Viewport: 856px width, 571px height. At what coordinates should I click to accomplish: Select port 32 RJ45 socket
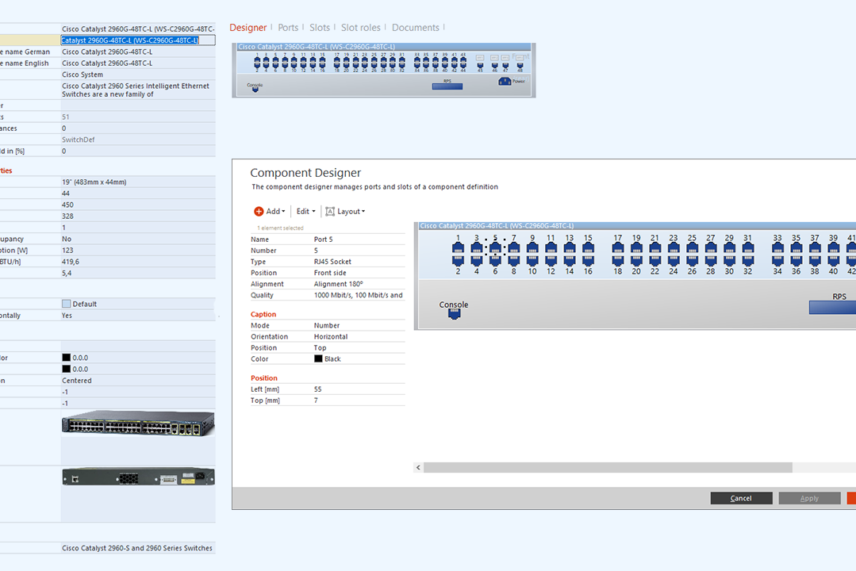(748, 261)
